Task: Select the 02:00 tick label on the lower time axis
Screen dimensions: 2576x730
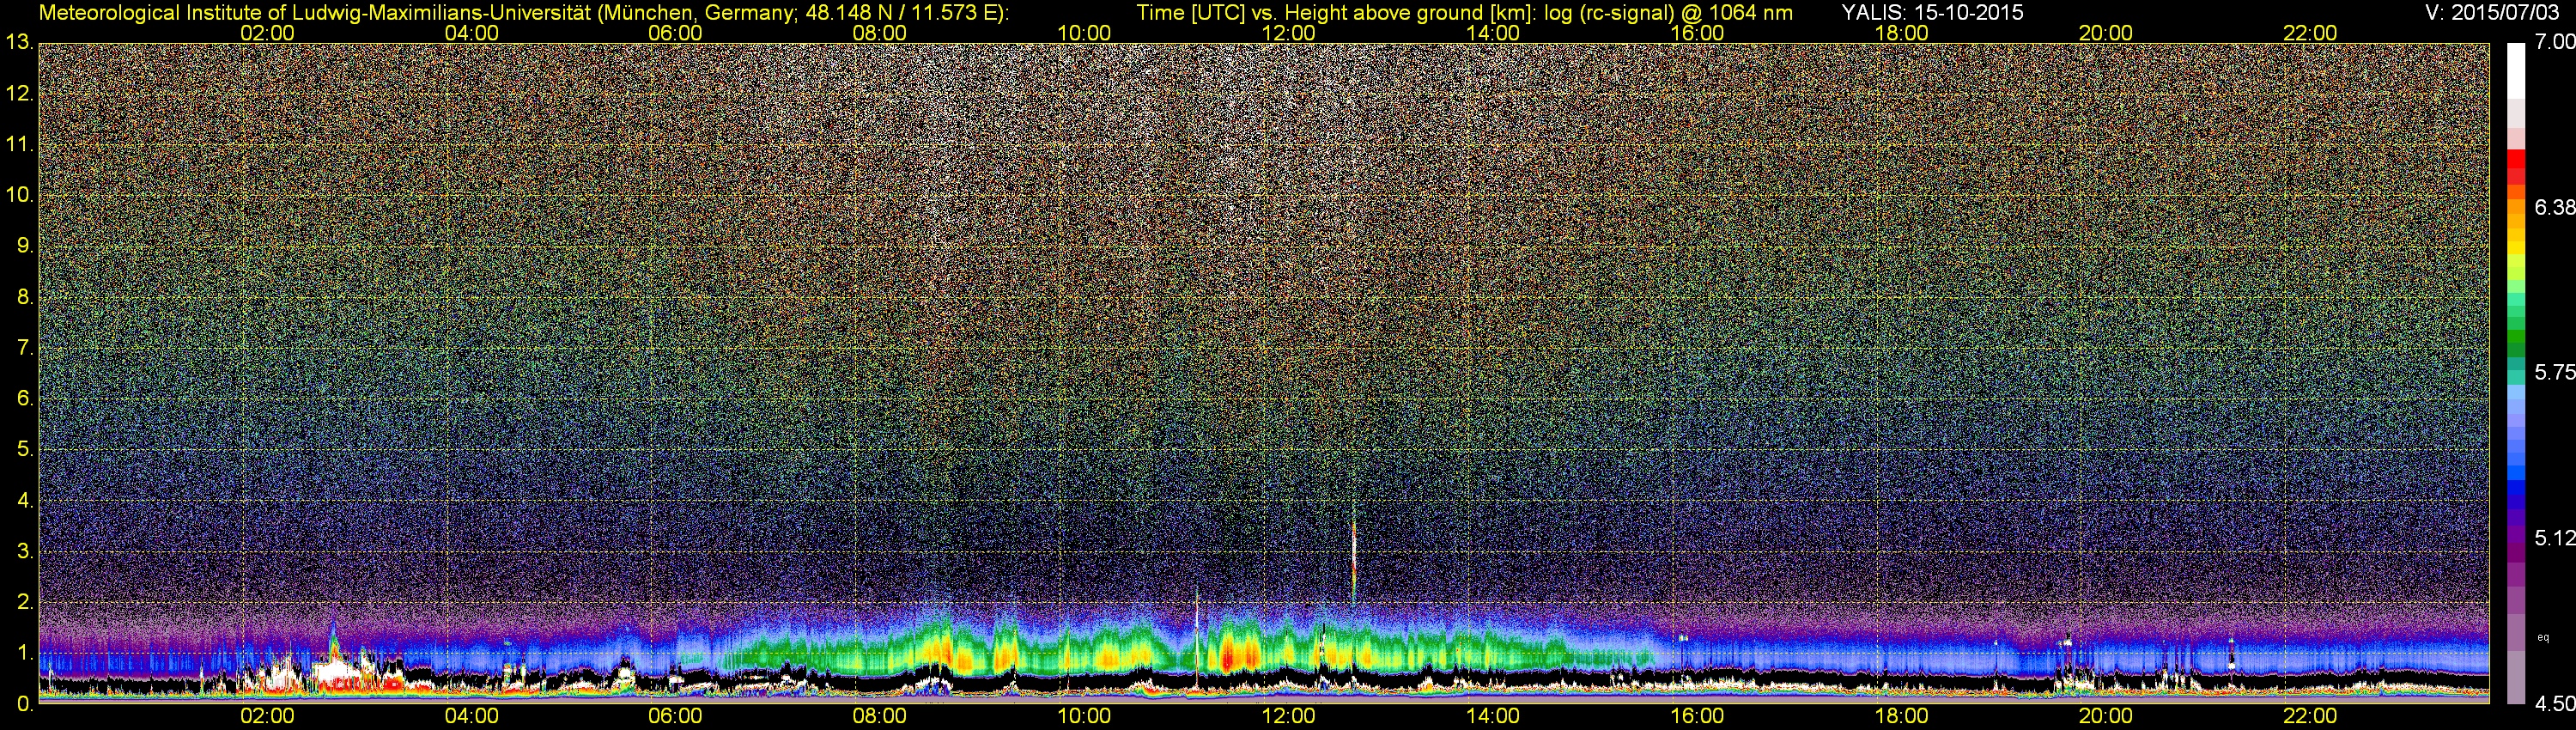Action: click(x=267, y=716)
